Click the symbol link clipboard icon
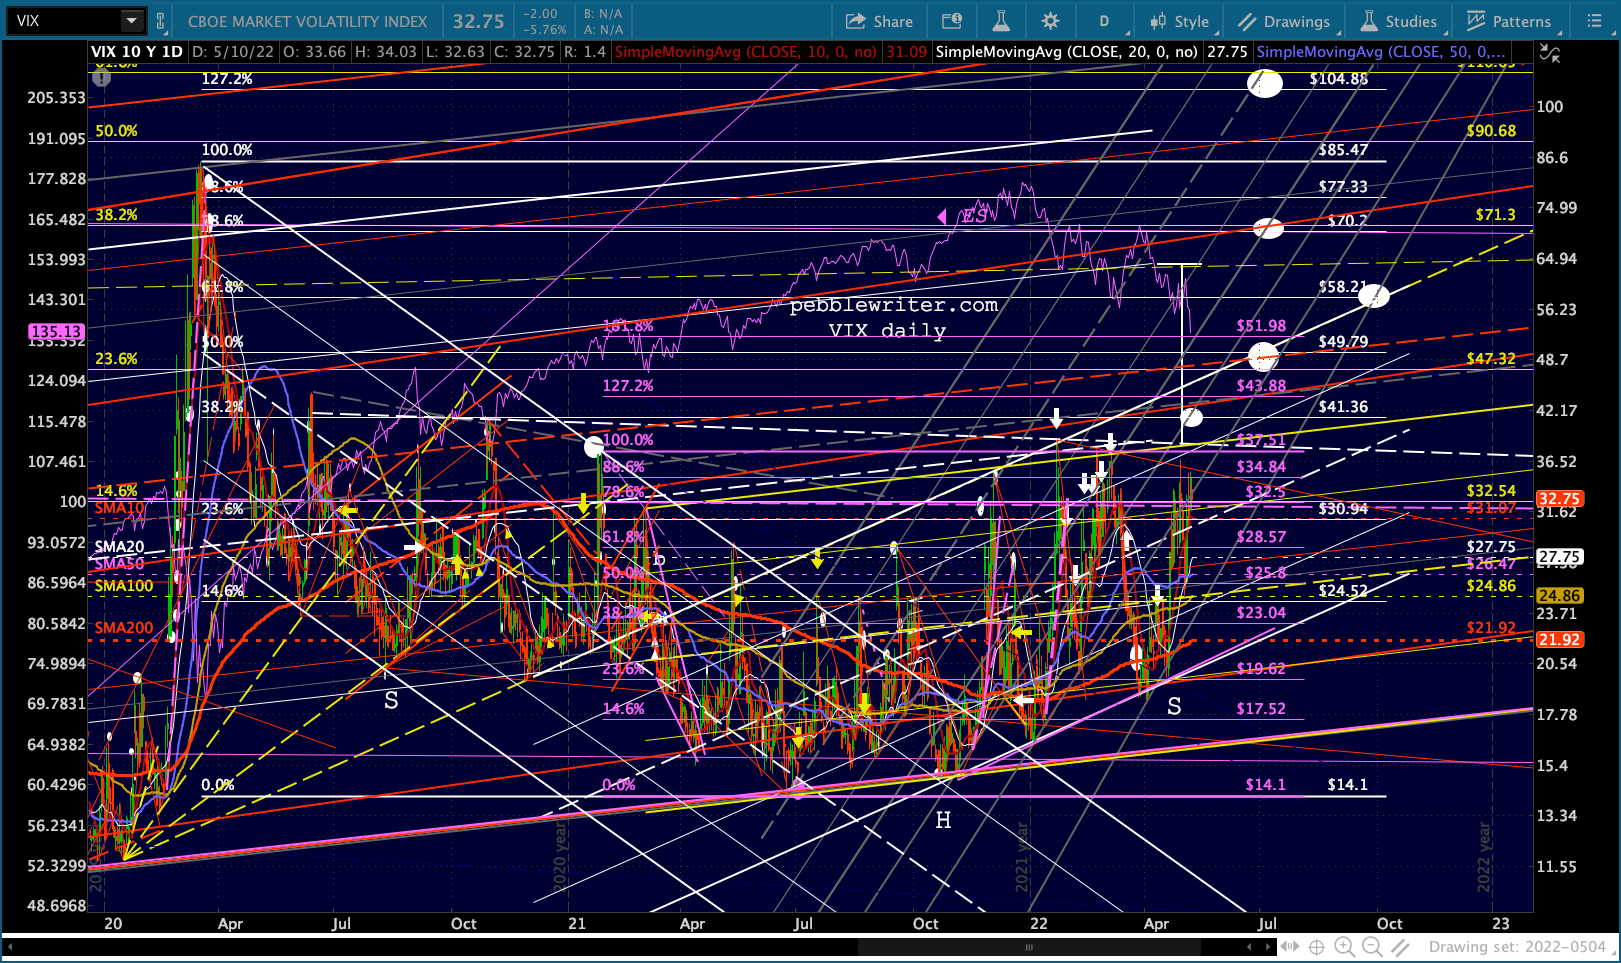This screenshot has width=1621, height=963. (x=161, y=20)
